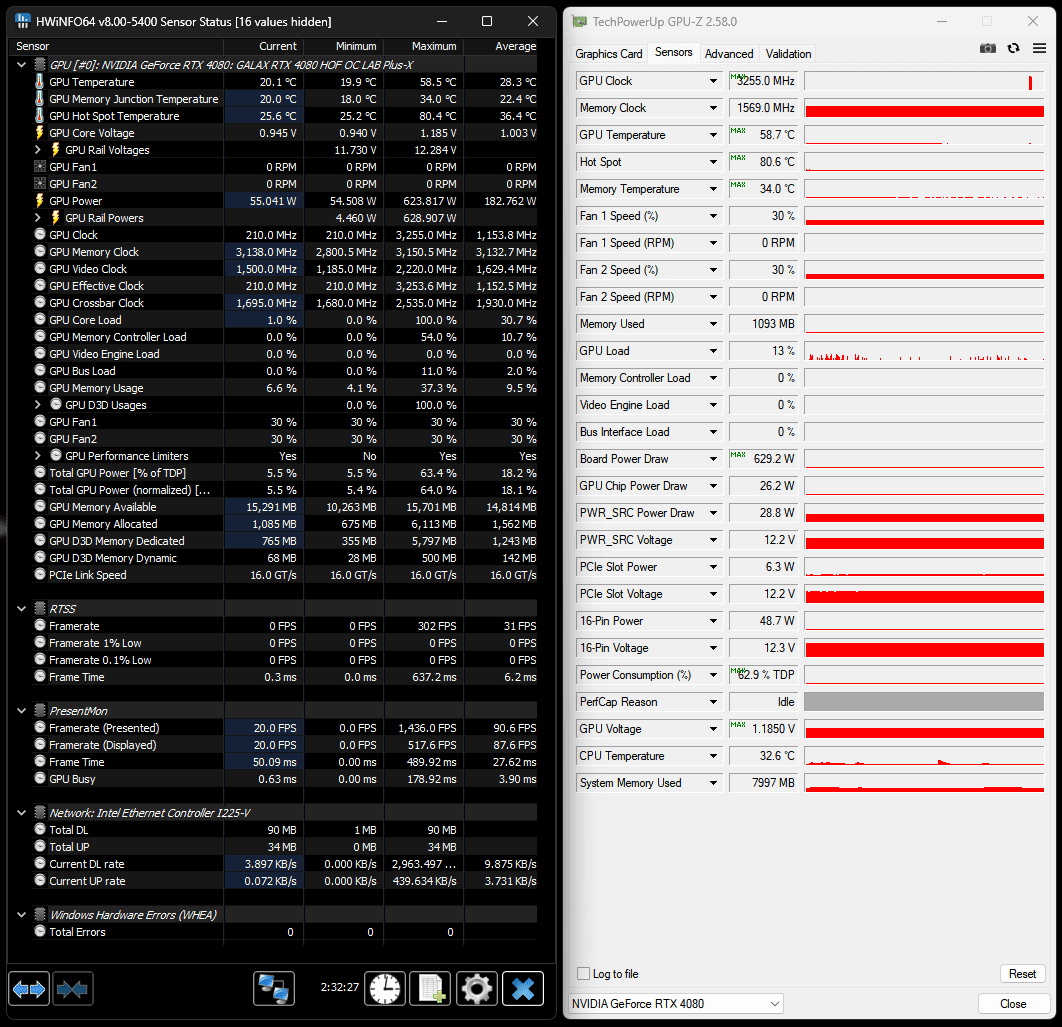Open the Board Power Draw sensor dropdown
The height and width of the screenshot is (1027, 1062).
(x=713, y=459)
